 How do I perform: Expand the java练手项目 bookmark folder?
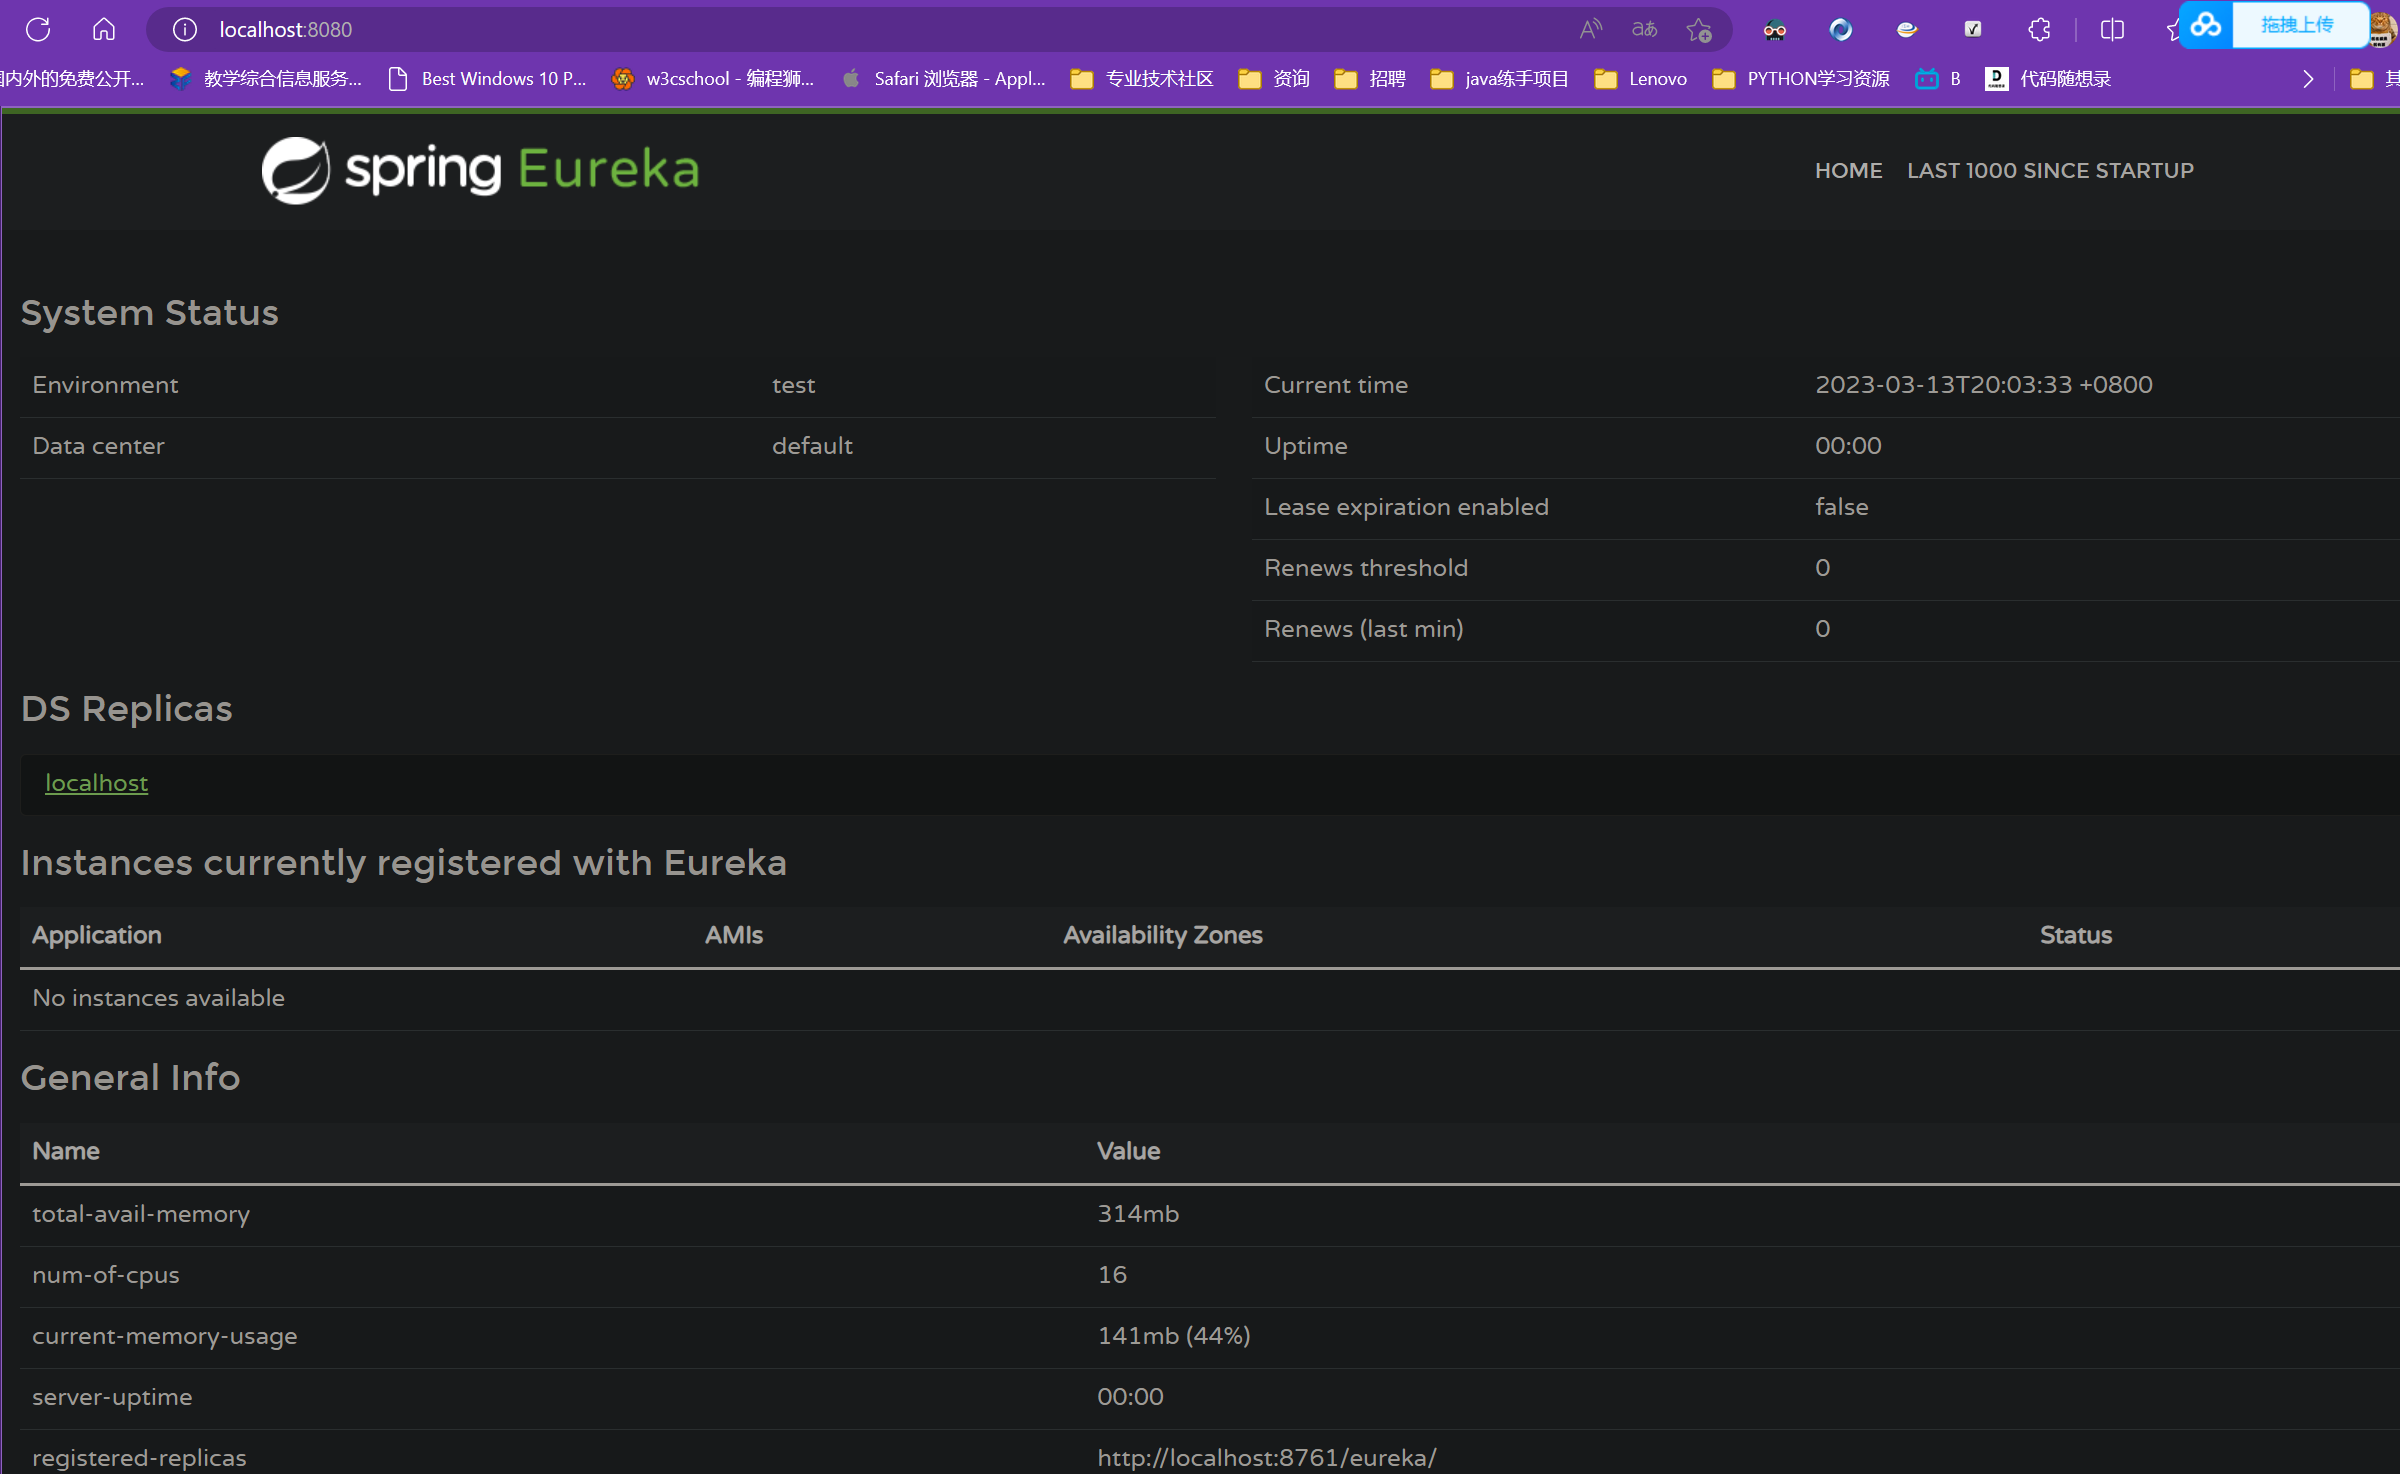1499,79
